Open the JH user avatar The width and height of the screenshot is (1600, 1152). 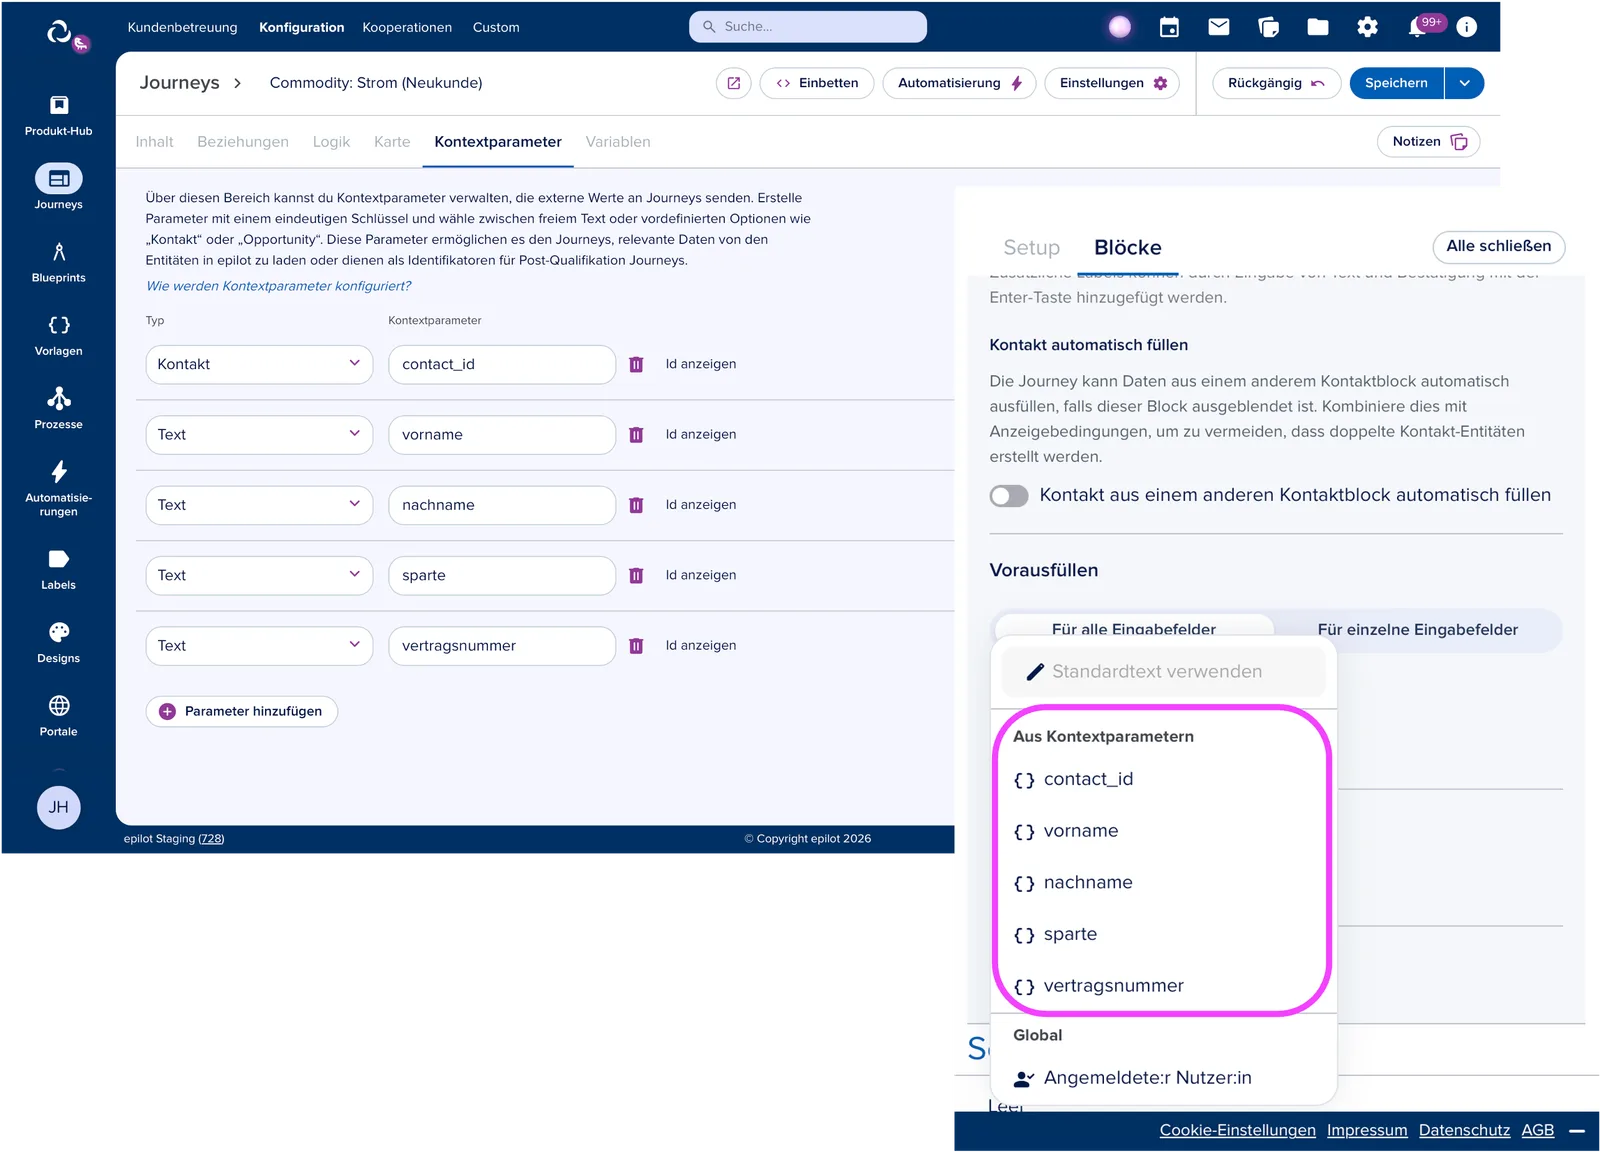point(59,807)
